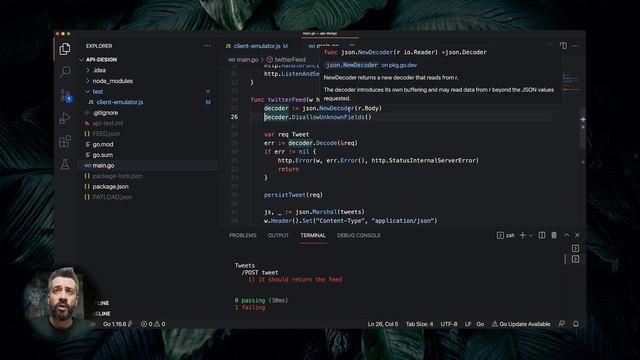Image resolution: width=640 pixels, height=360 pixels.
Task: Select the first terminal instance in side list
Action: click(575, 248)
